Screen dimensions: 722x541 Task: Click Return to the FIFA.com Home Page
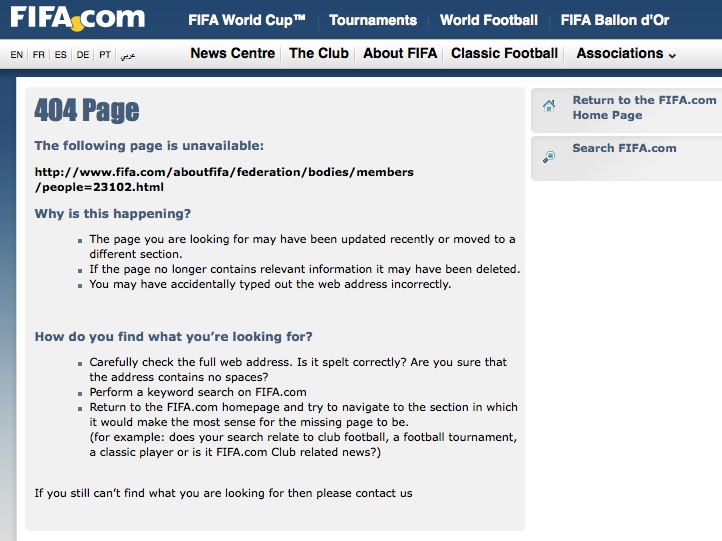[x=644, y=107]
